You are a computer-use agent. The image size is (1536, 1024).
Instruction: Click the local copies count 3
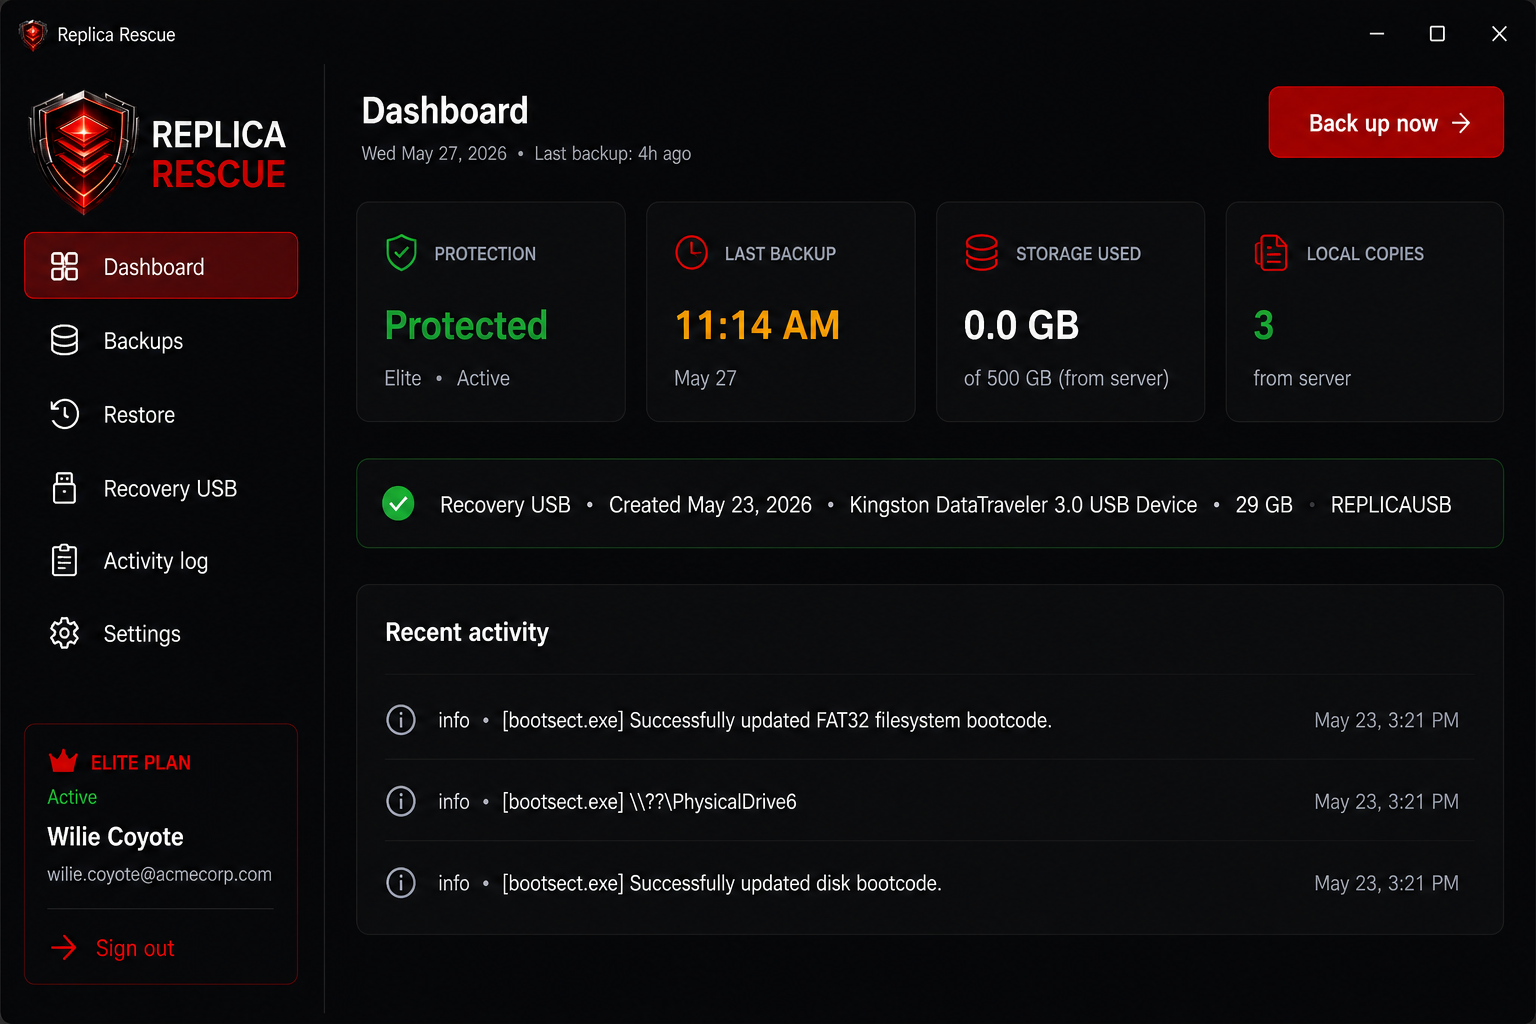[x=1263, y=325]
